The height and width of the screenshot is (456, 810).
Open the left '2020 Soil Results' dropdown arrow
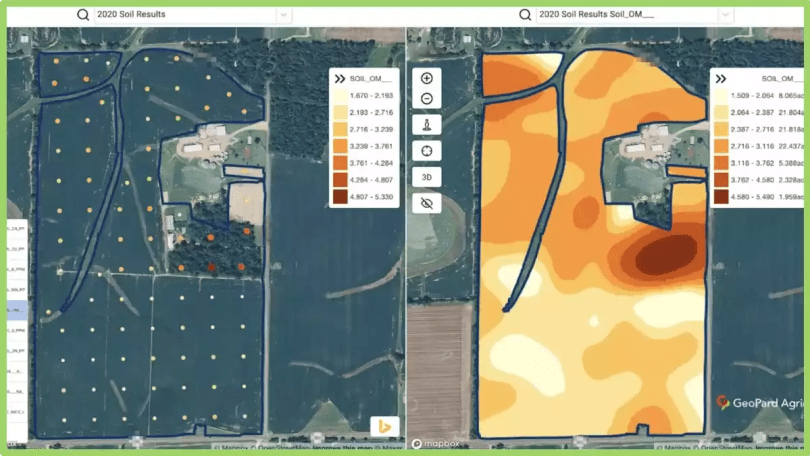(x=283, y=14)
